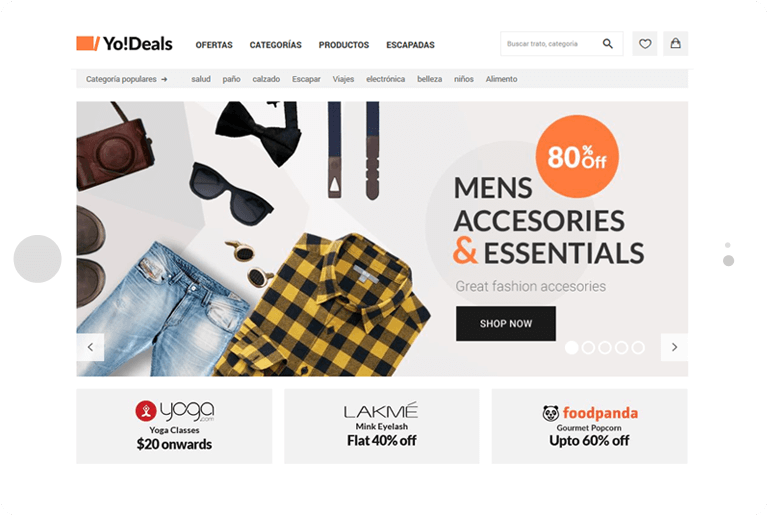Viewport: 768px width, 516px height.
Task: Click the red yoga logo icon
Action: click(145, 411)
